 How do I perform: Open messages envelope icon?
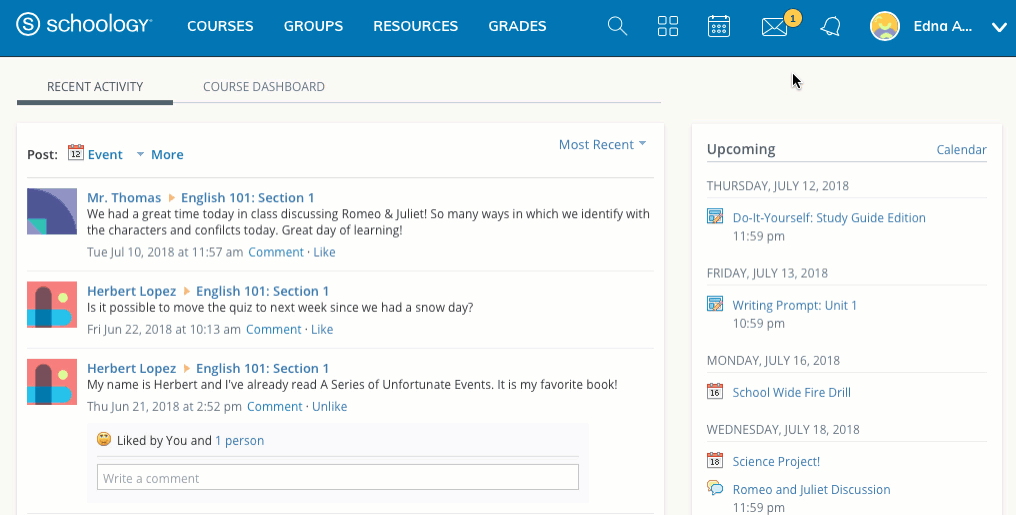tap(774, 27)
